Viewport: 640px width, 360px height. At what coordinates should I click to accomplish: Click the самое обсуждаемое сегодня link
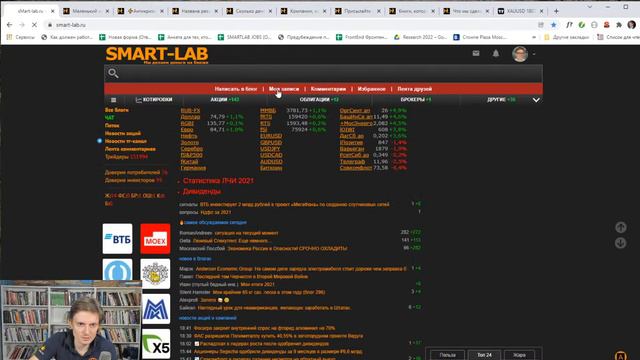[x=215, y=222]
